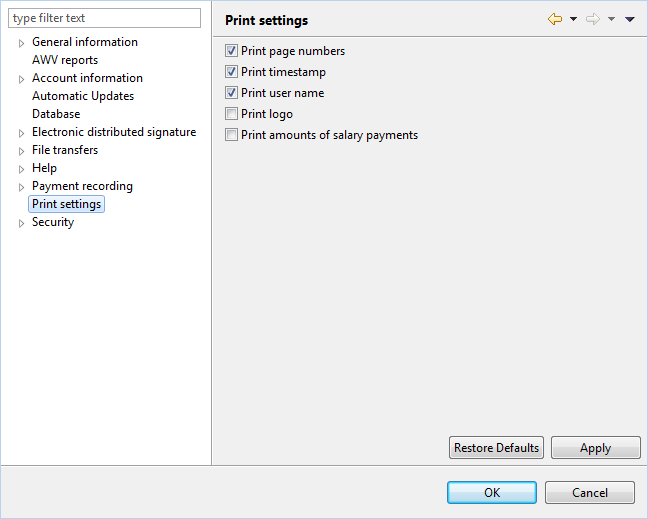
Task: Open the back history dropdown arrow
Action: [574, 19]
